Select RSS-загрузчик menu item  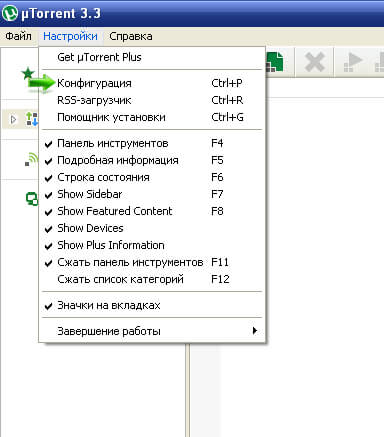click(x=152, y=100)
